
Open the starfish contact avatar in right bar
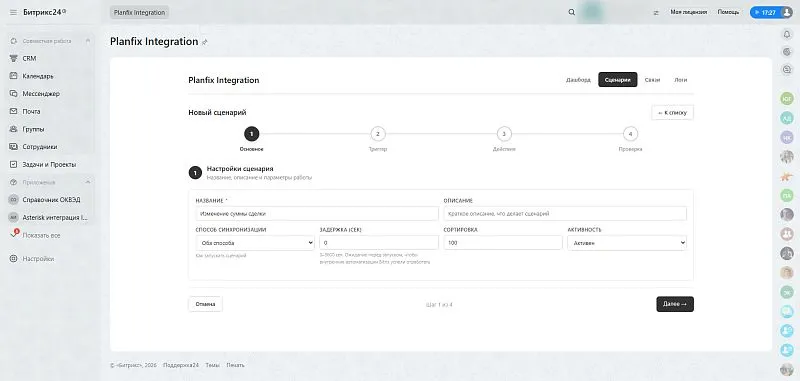(787, 176)
